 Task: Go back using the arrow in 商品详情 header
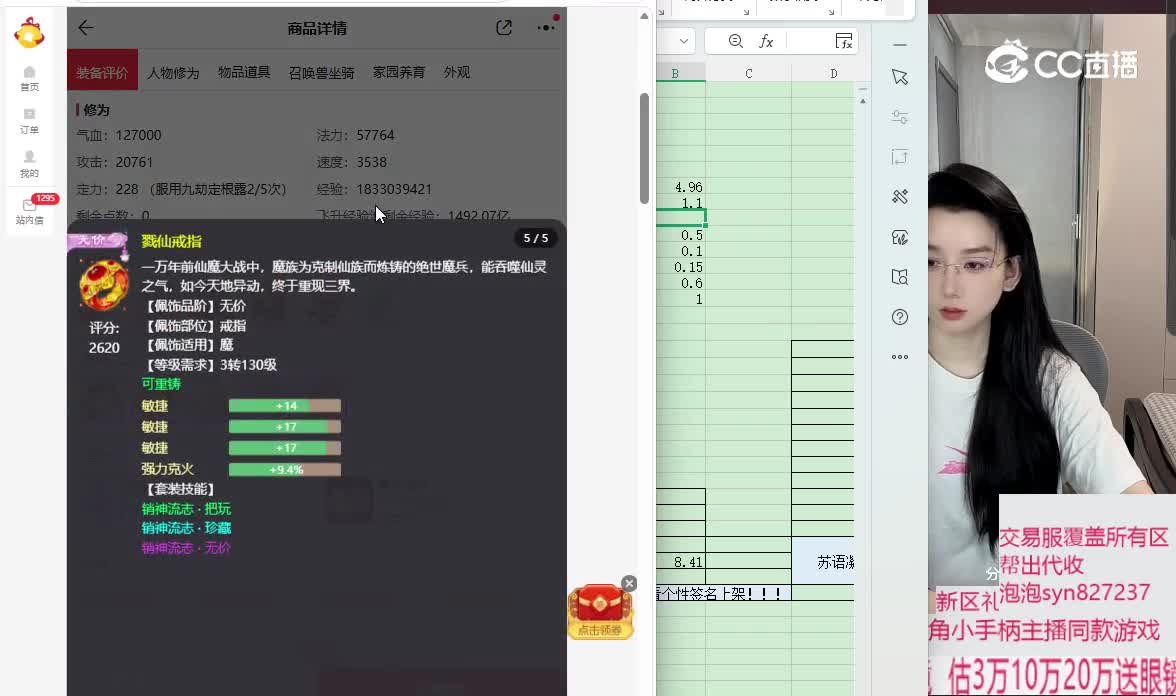[86, 28]
